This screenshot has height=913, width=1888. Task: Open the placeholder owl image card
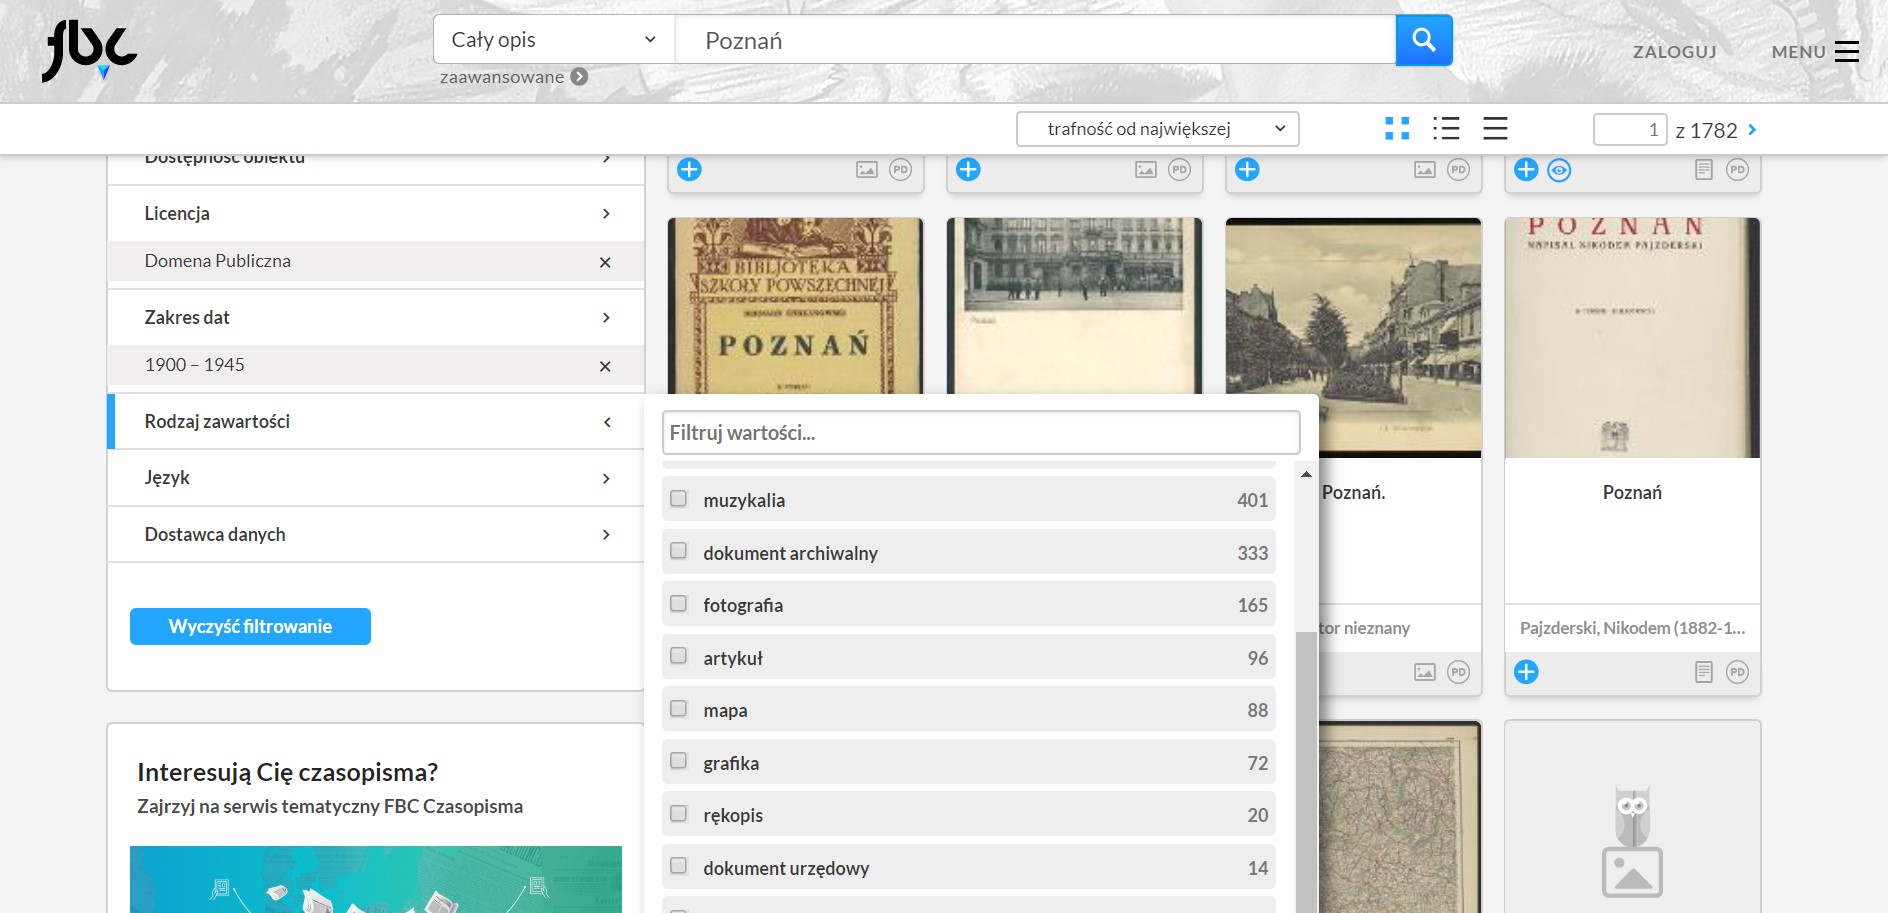coord(1632,817)
